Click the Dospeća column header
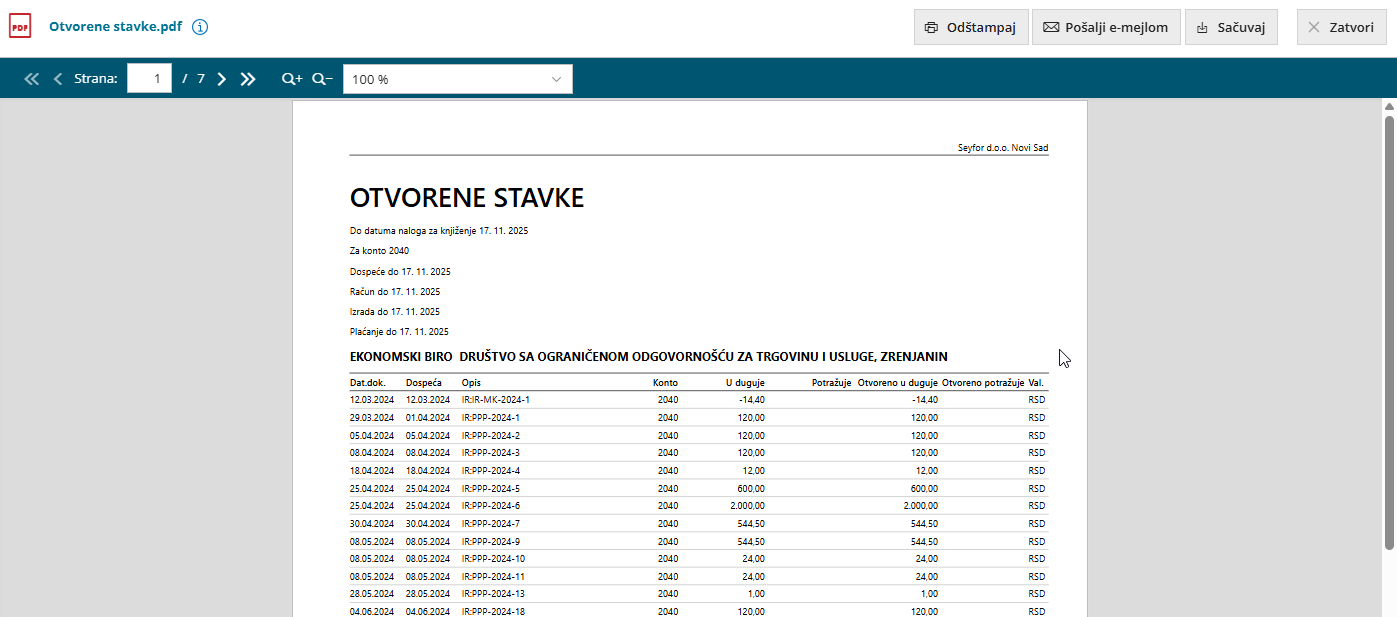The height and width of the screenshot is (617, 1397). point(424,383)
